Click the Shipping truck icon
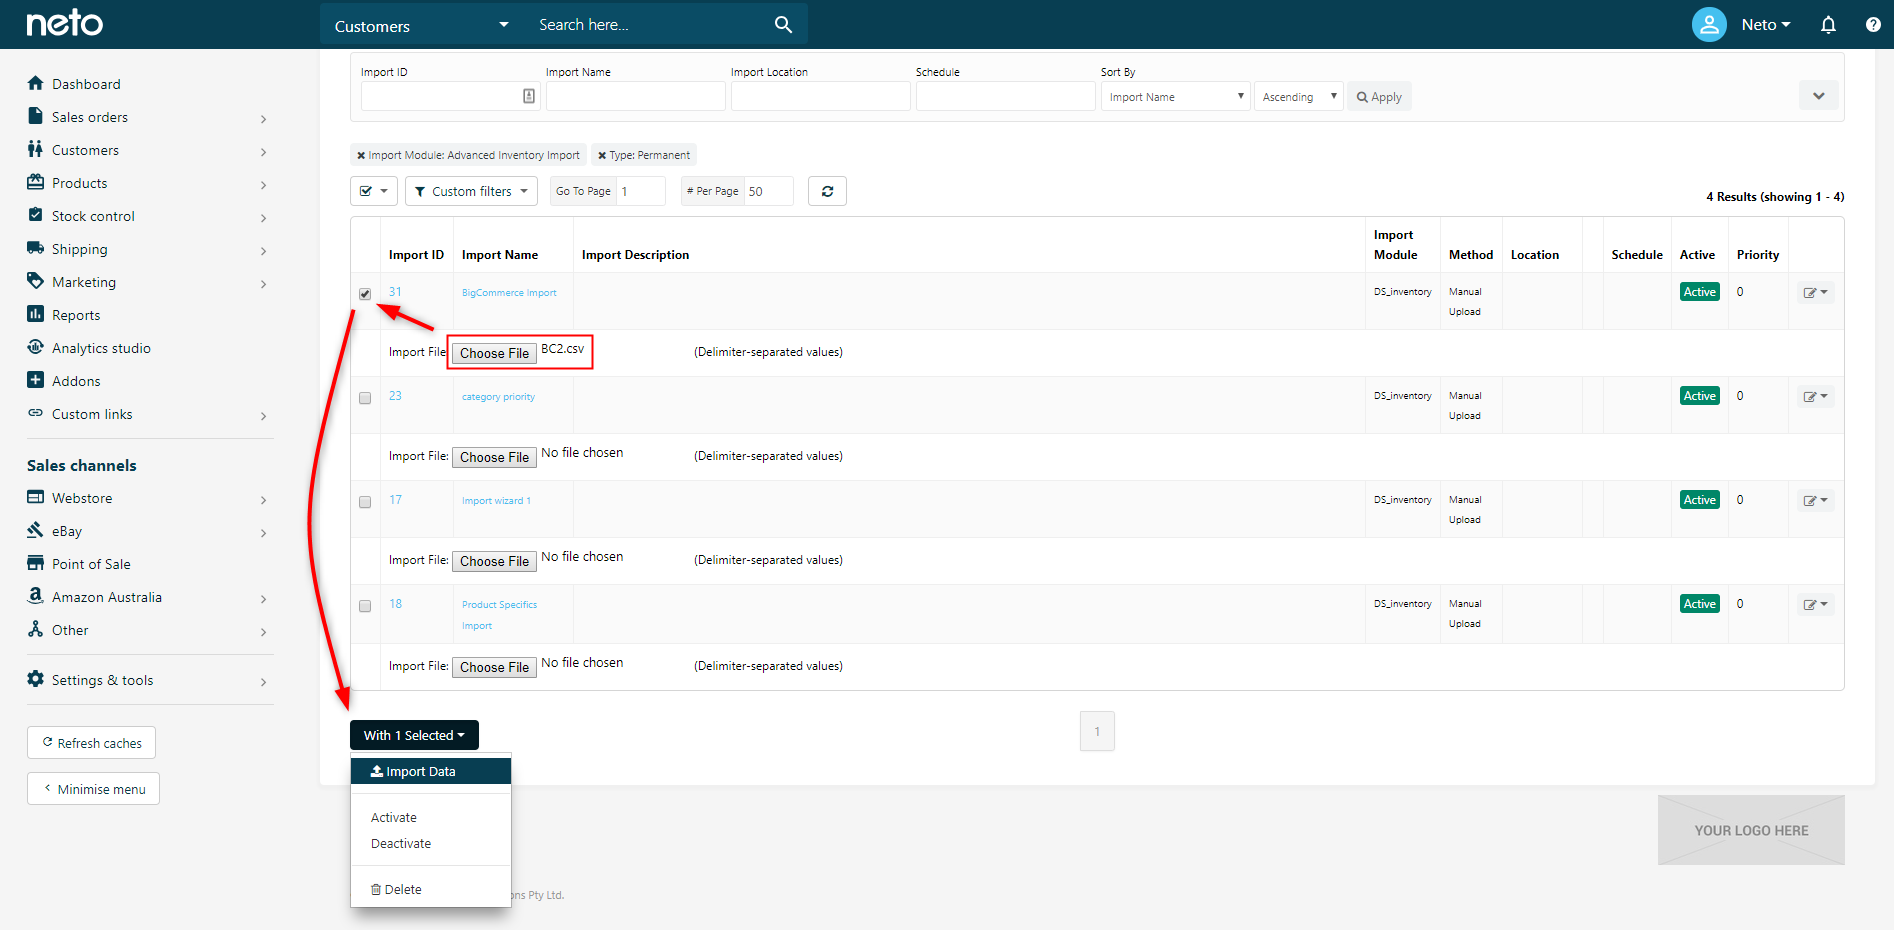 coord(36,248)
